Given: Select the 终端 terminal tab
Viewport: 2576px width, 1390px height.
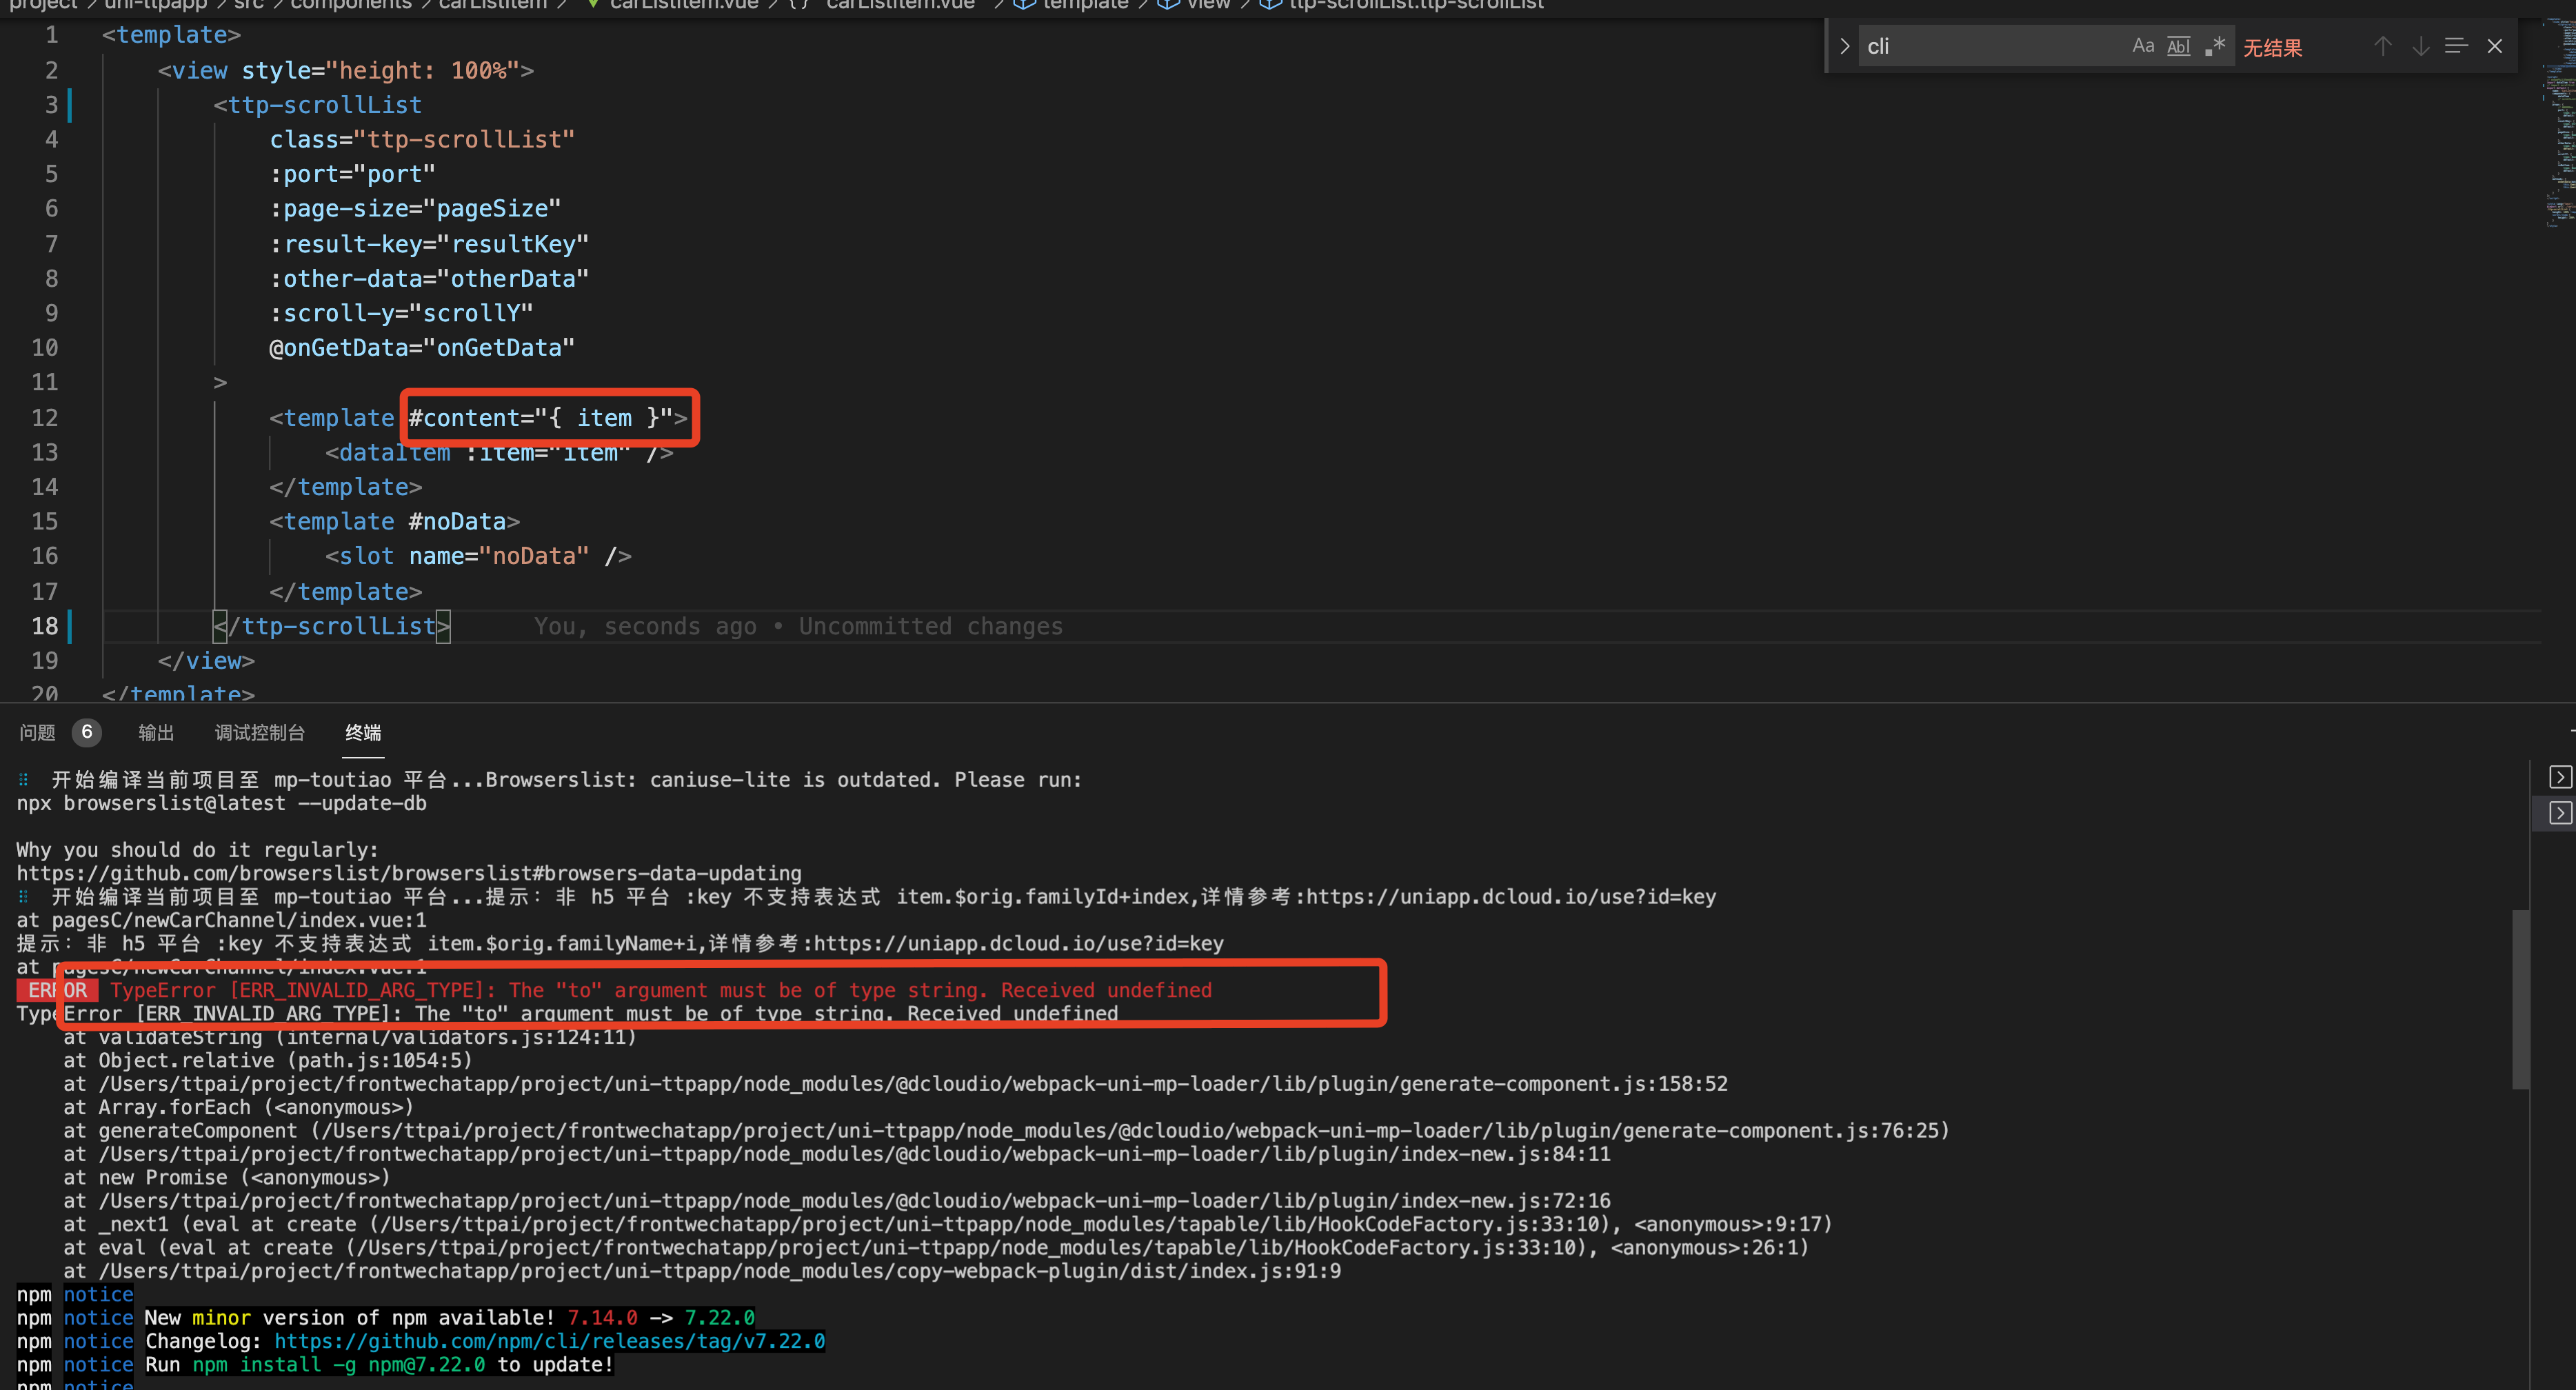Looking at the screenshot, I should point(363,733).
